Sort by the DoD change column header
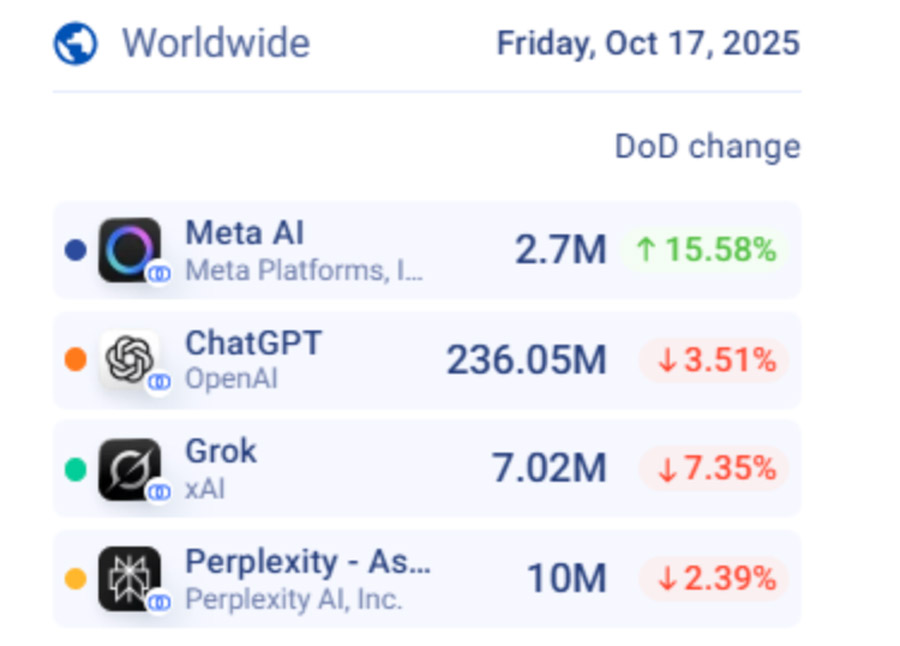Viewport: 900px width, 646px height. (x=707, y=146)
